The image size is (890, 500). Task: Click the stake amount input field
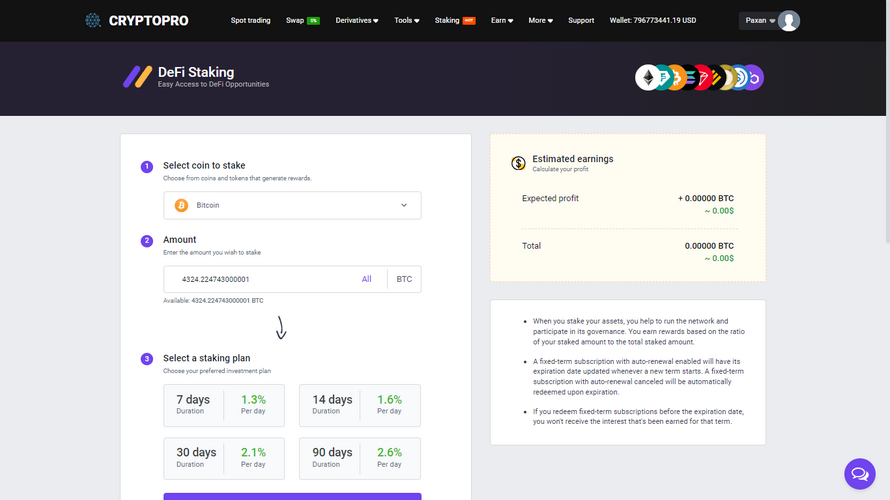[x=260, y=279]
